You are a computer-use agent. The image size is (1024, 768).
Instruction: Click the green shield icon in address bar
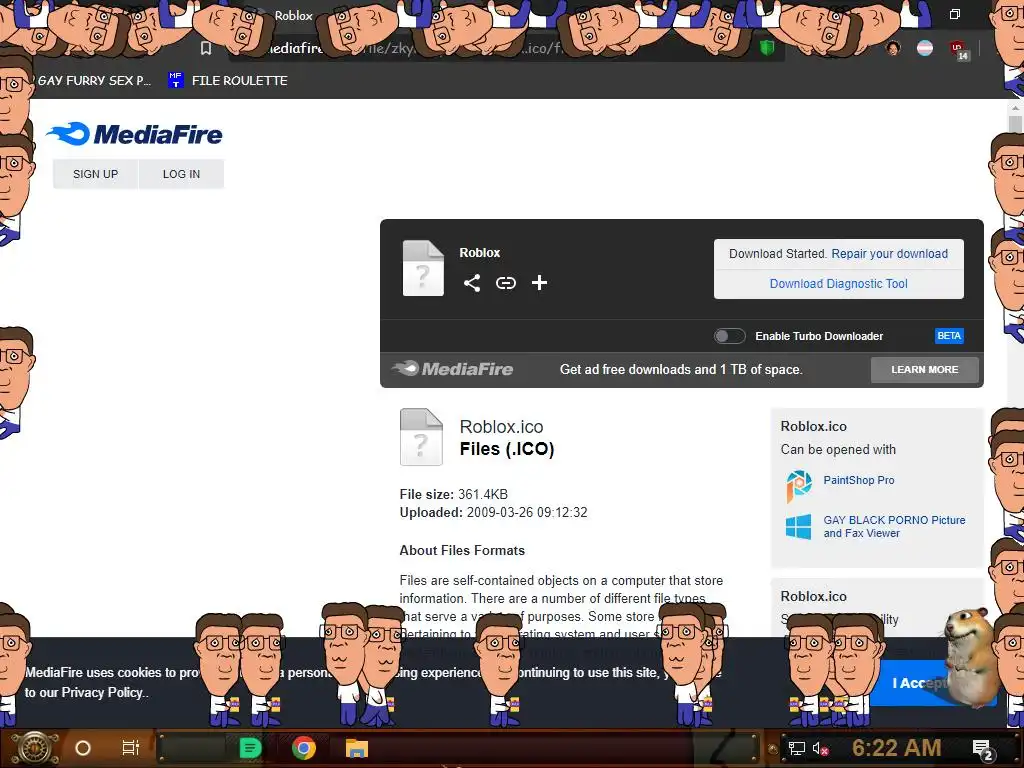coord(767,48)
